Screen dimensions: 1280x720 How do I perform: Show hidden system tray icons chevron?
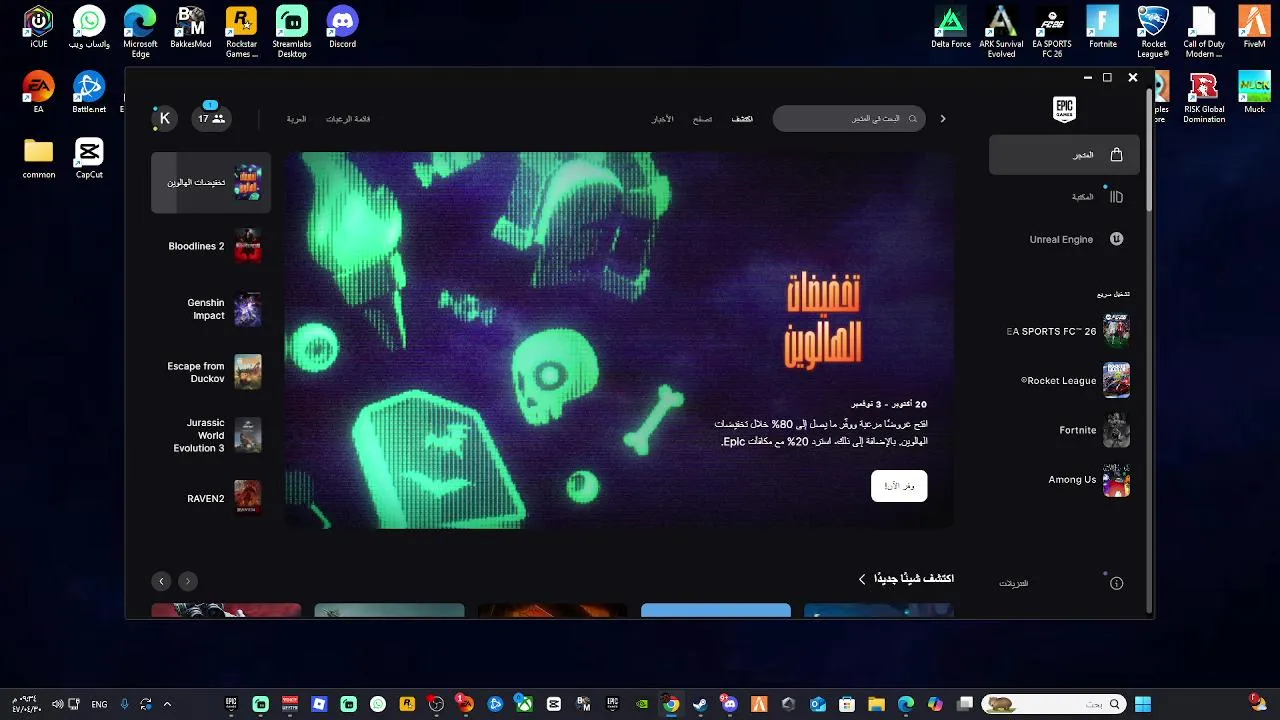pos(167,704)
